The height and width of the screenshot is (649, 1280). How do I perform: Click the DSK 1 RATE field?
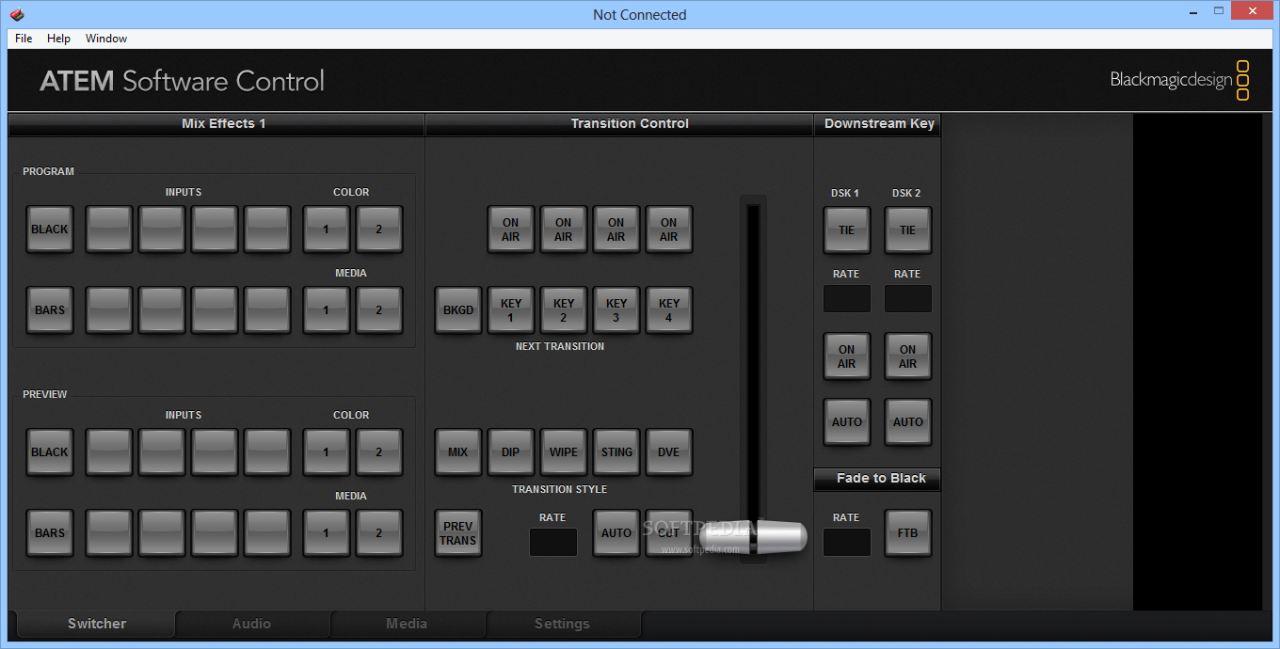847,298
